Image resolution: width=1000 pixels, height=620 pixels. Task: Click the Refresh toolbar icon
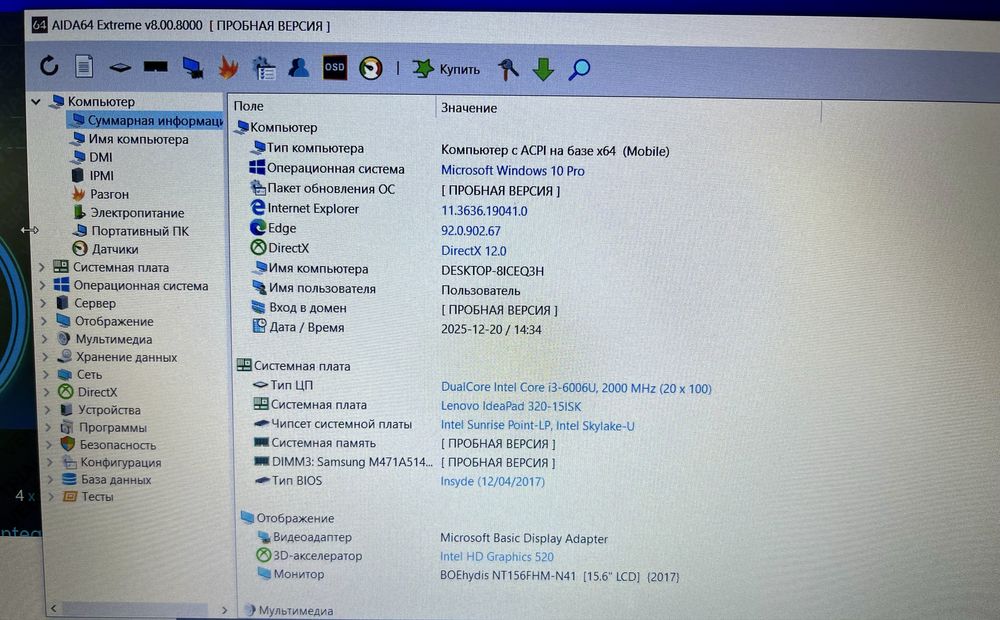(x=49, y=66)
